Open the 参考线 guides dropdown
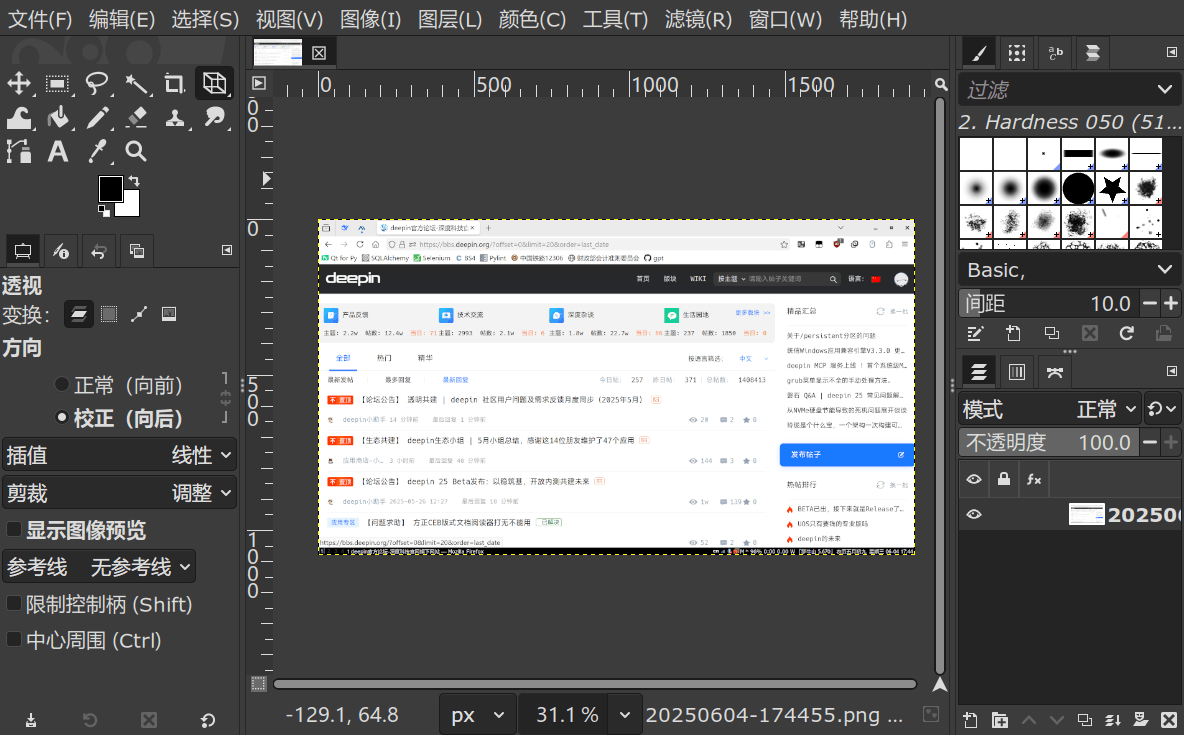The width and height of the screenshot is (1184, 735). (99, 566)
